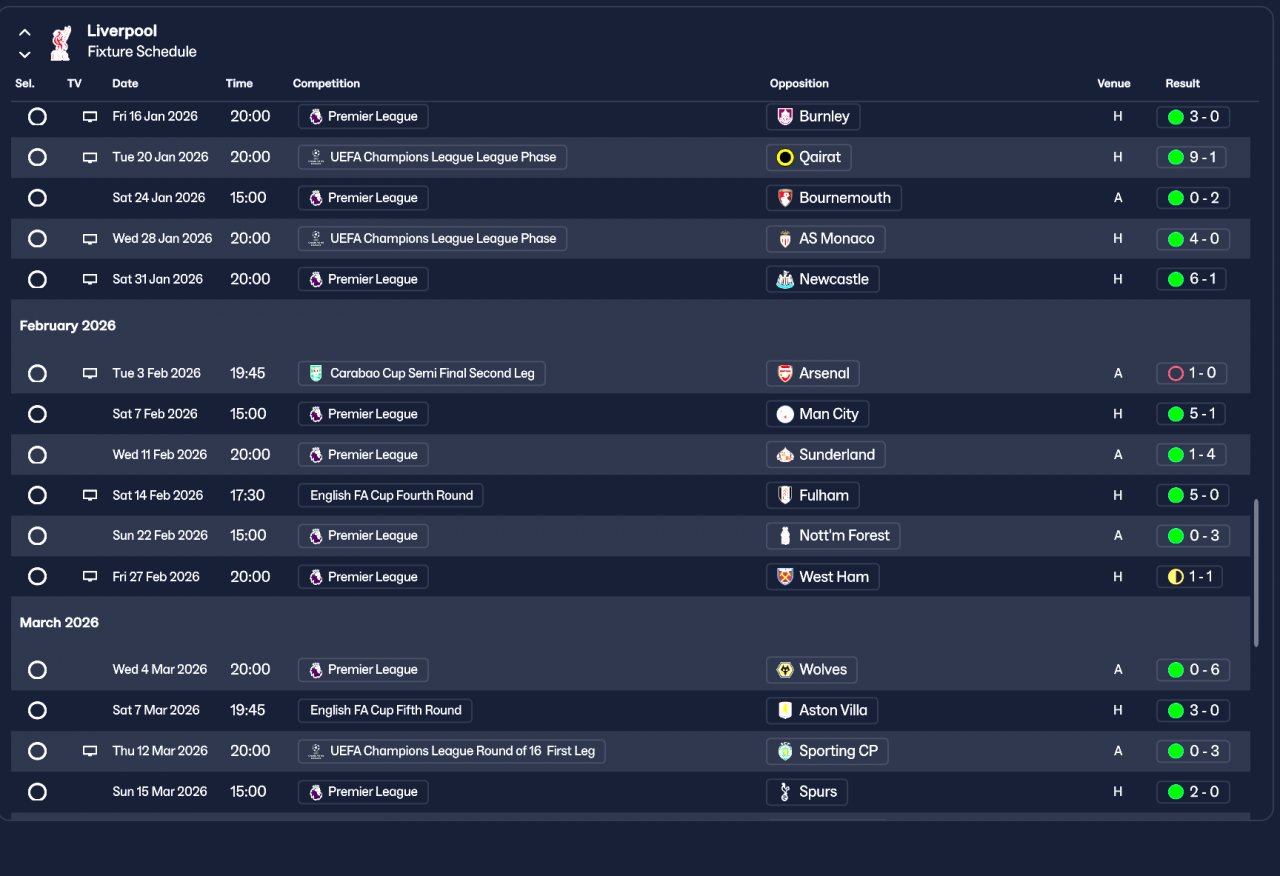Click the up chevron beside the Liverpool crest

click(x=25, y=32)
